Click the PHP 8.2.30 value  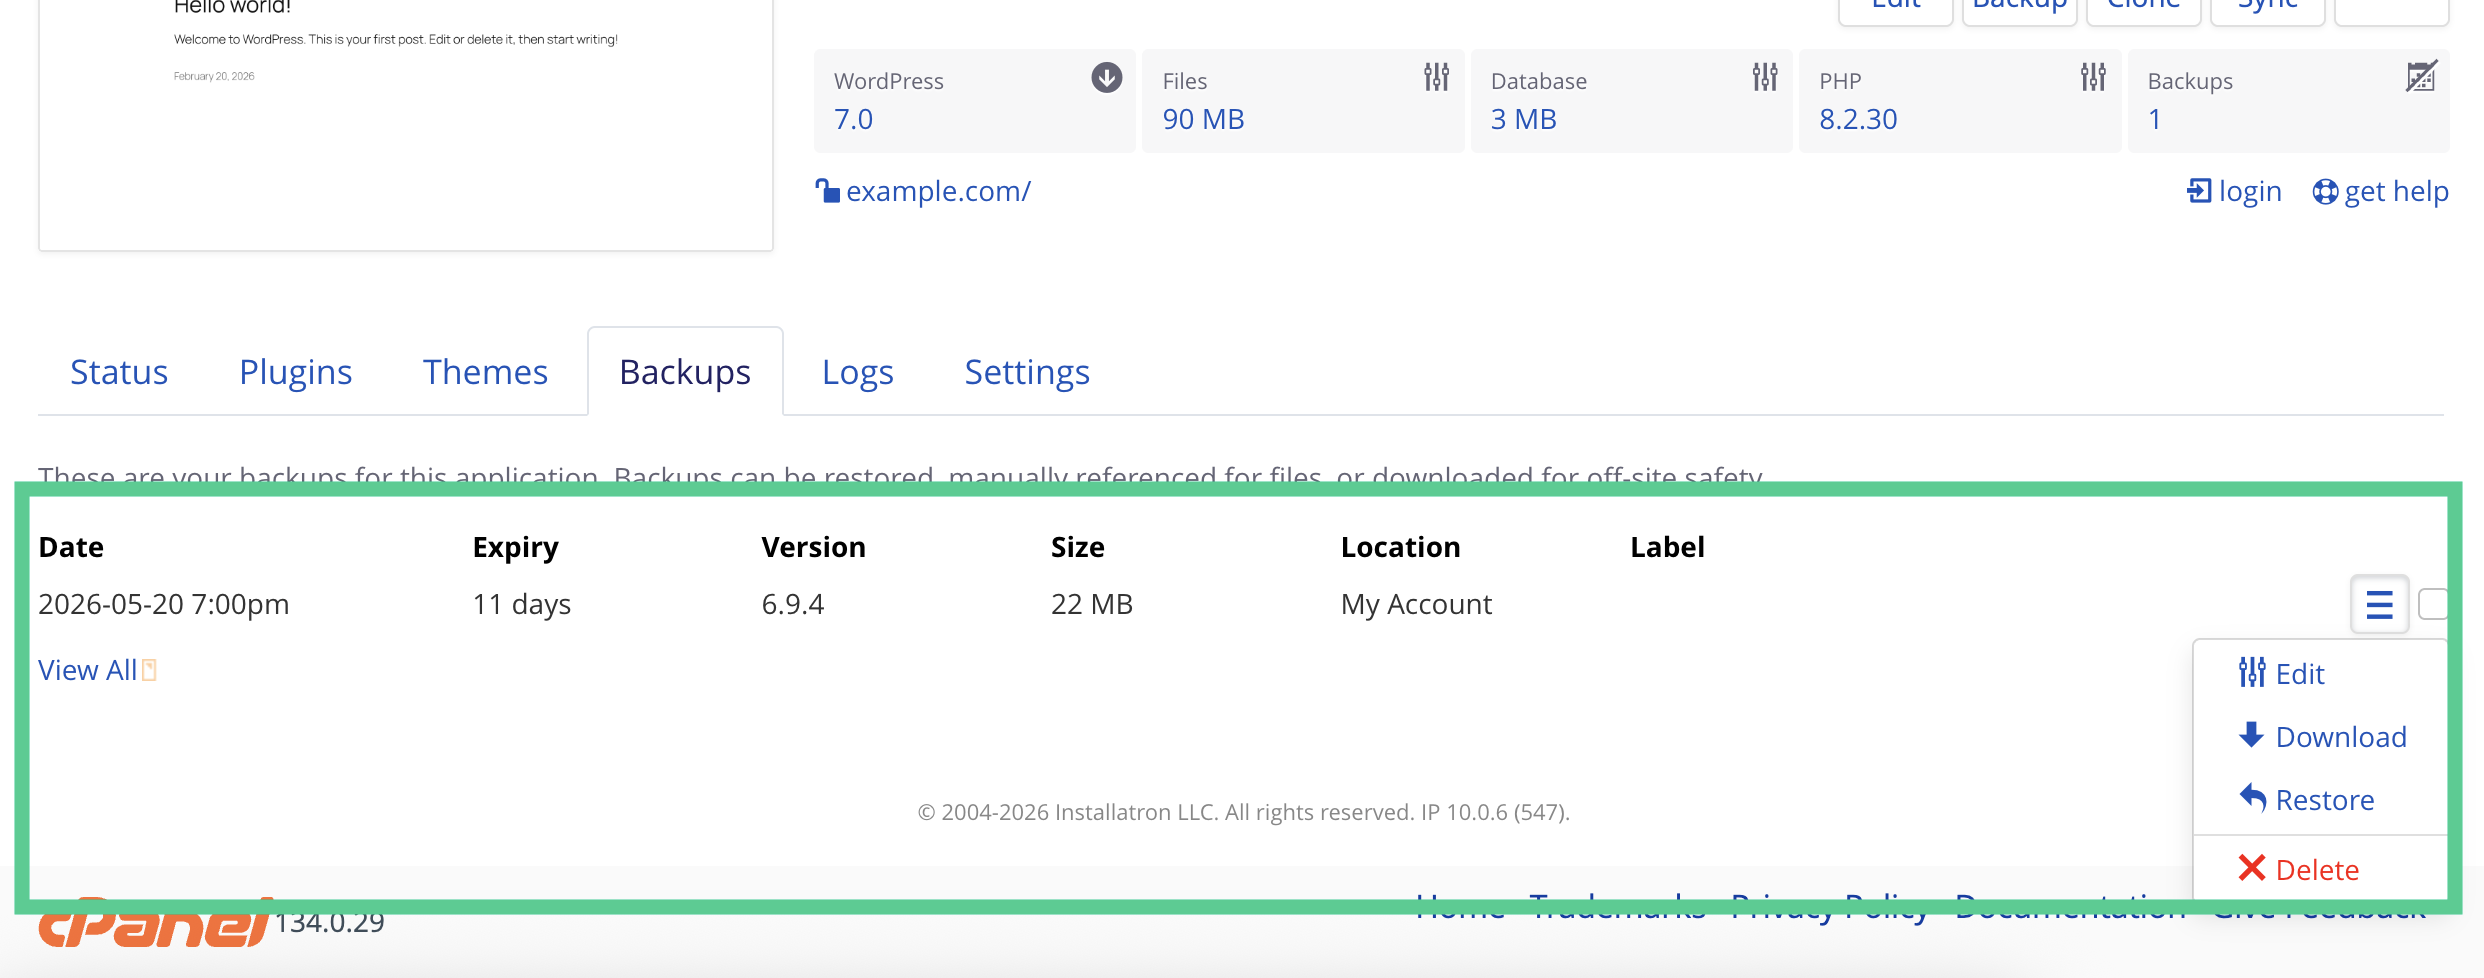coord(1858,119)
